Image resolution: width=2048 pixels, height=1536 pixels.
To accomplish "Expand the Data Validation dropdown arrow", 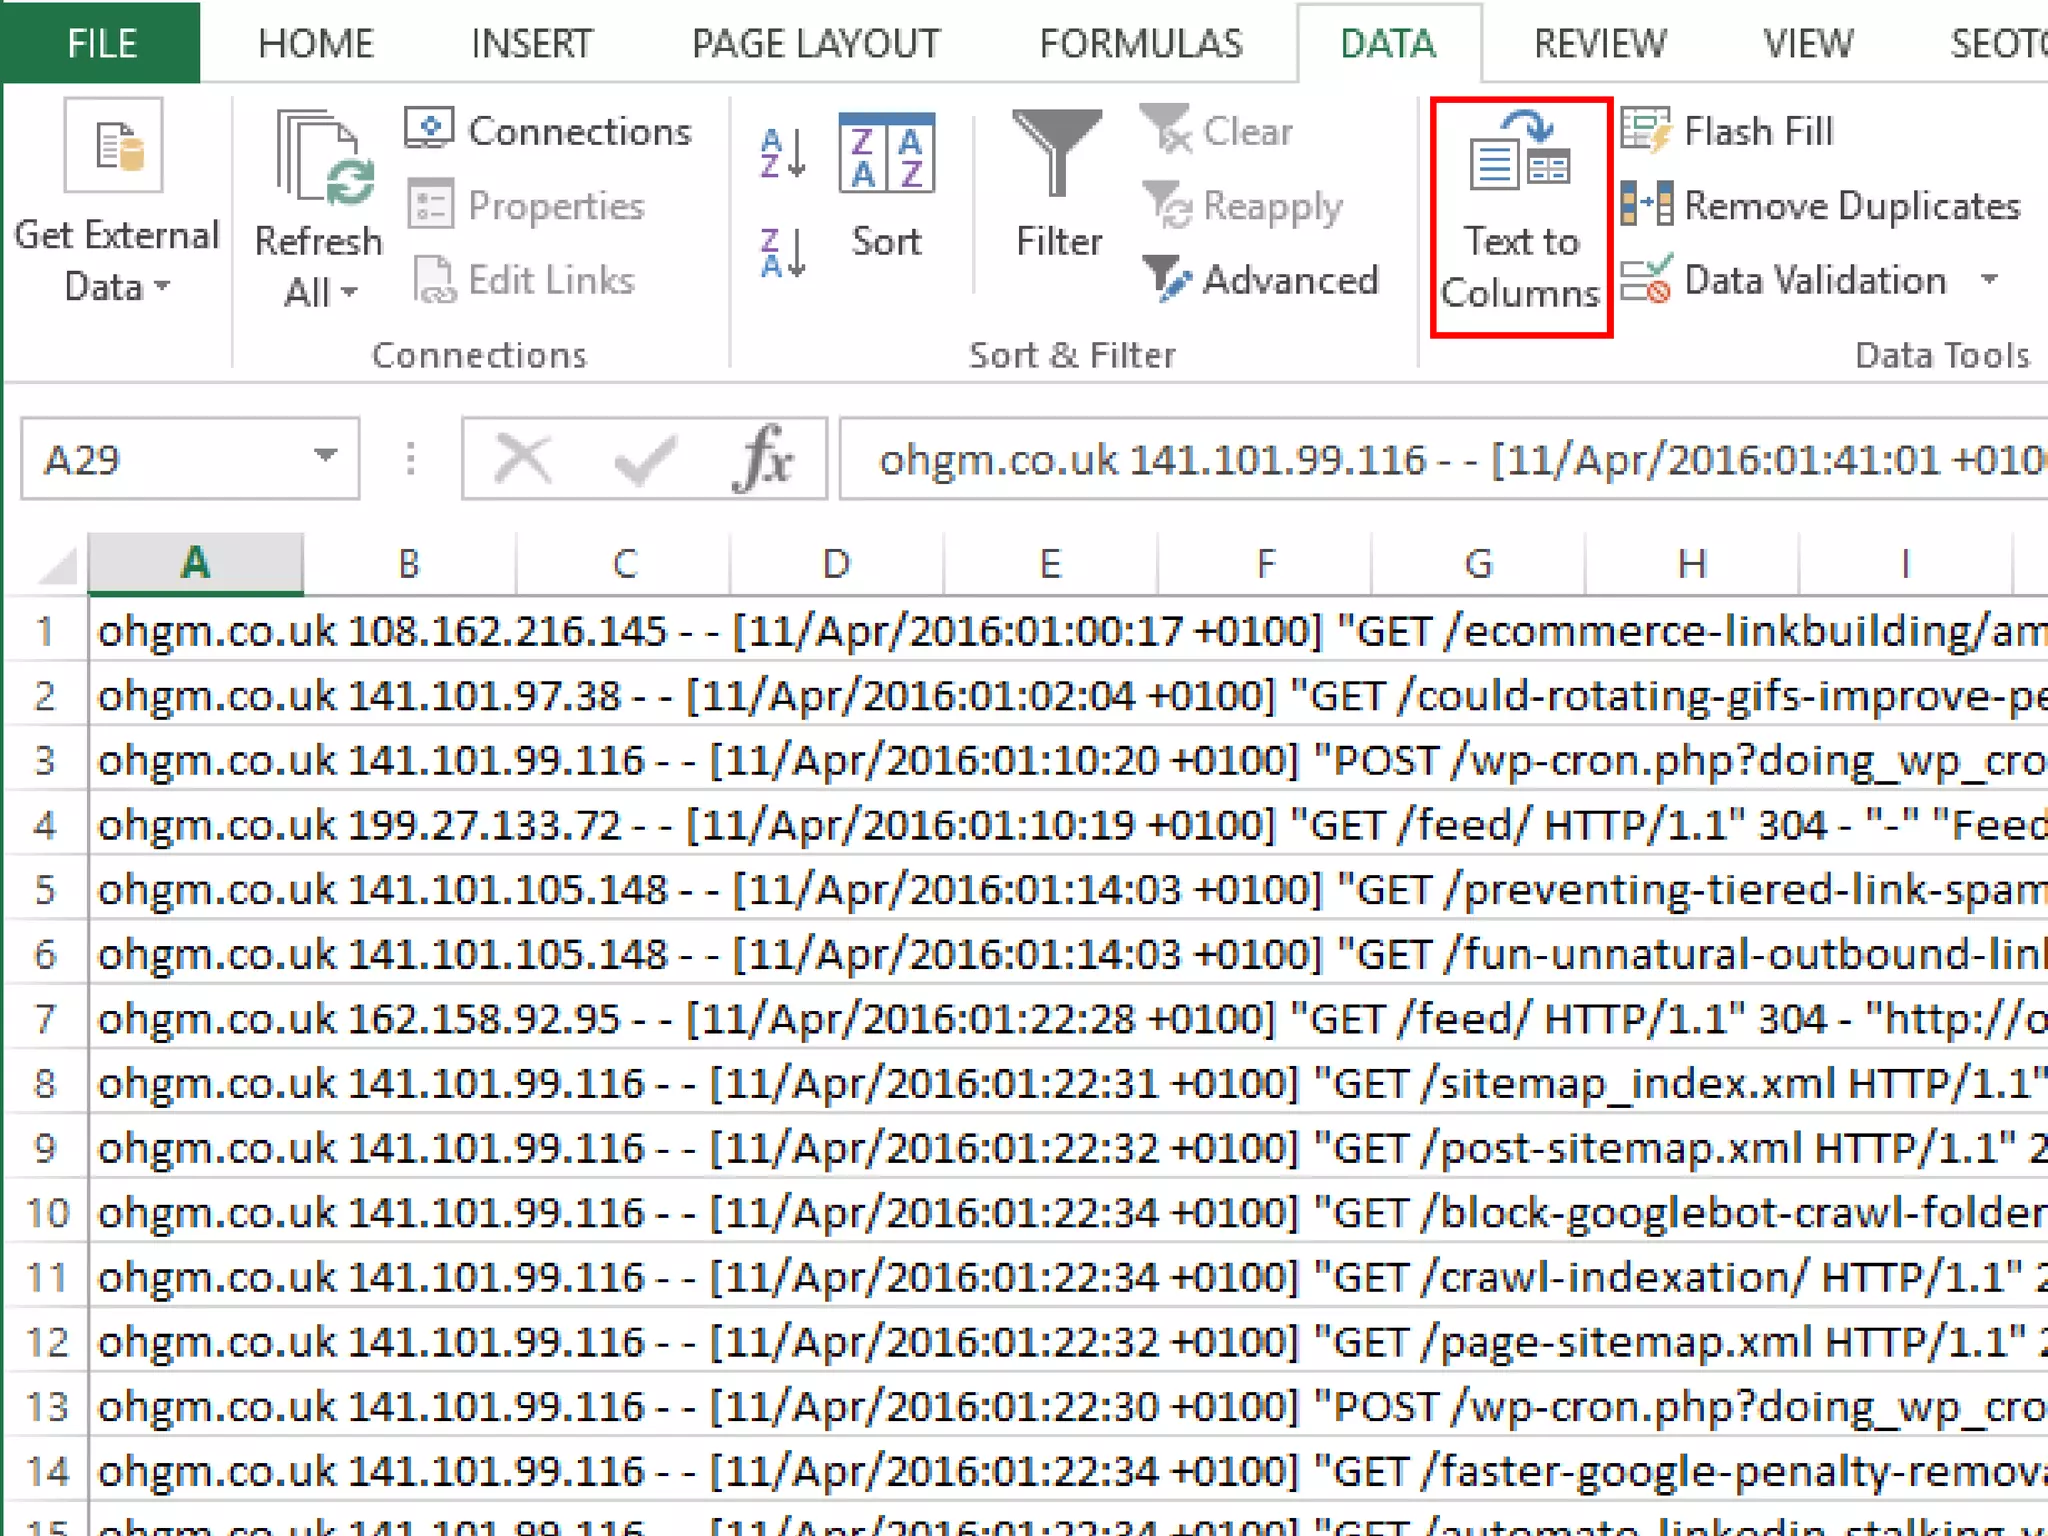I will coord(1990,279).
